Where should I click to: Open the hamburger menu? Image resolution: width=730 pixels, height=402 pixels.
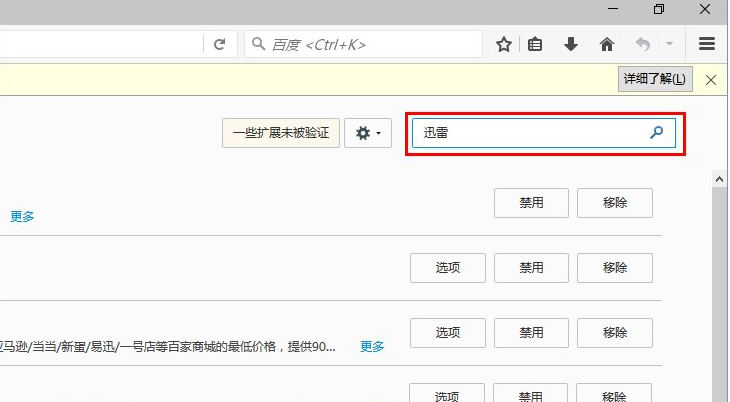707,44
